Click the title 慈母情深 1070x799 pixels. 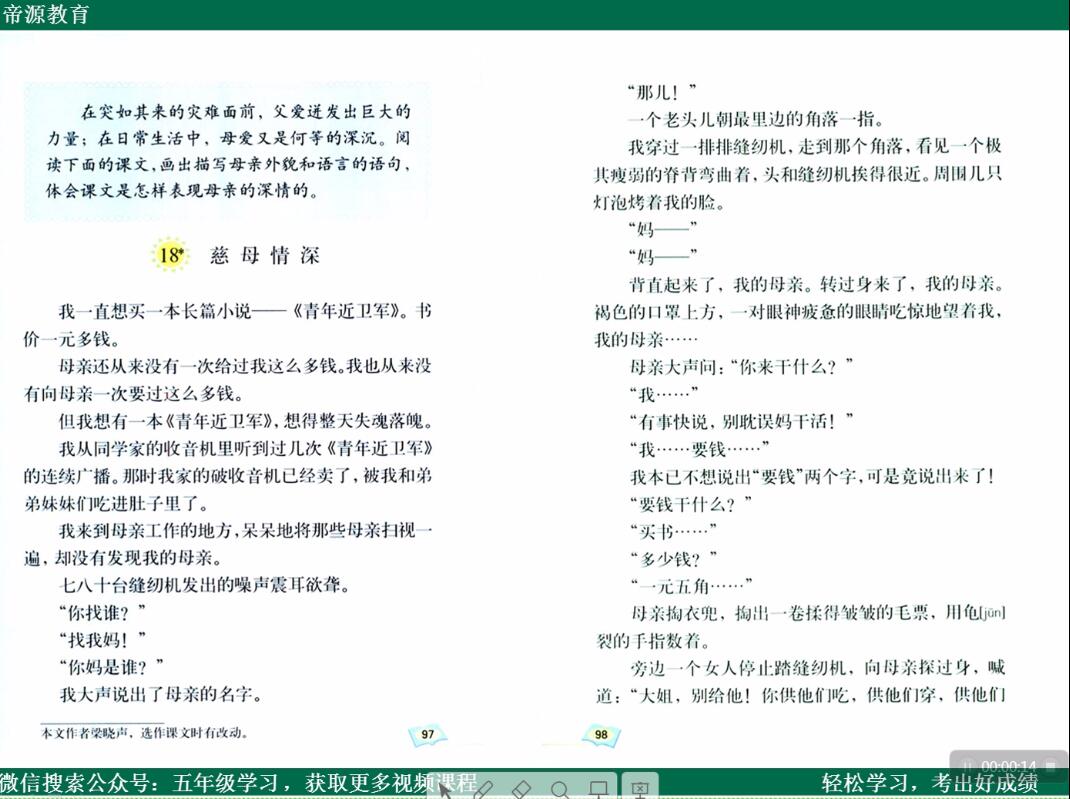point(265,256)
